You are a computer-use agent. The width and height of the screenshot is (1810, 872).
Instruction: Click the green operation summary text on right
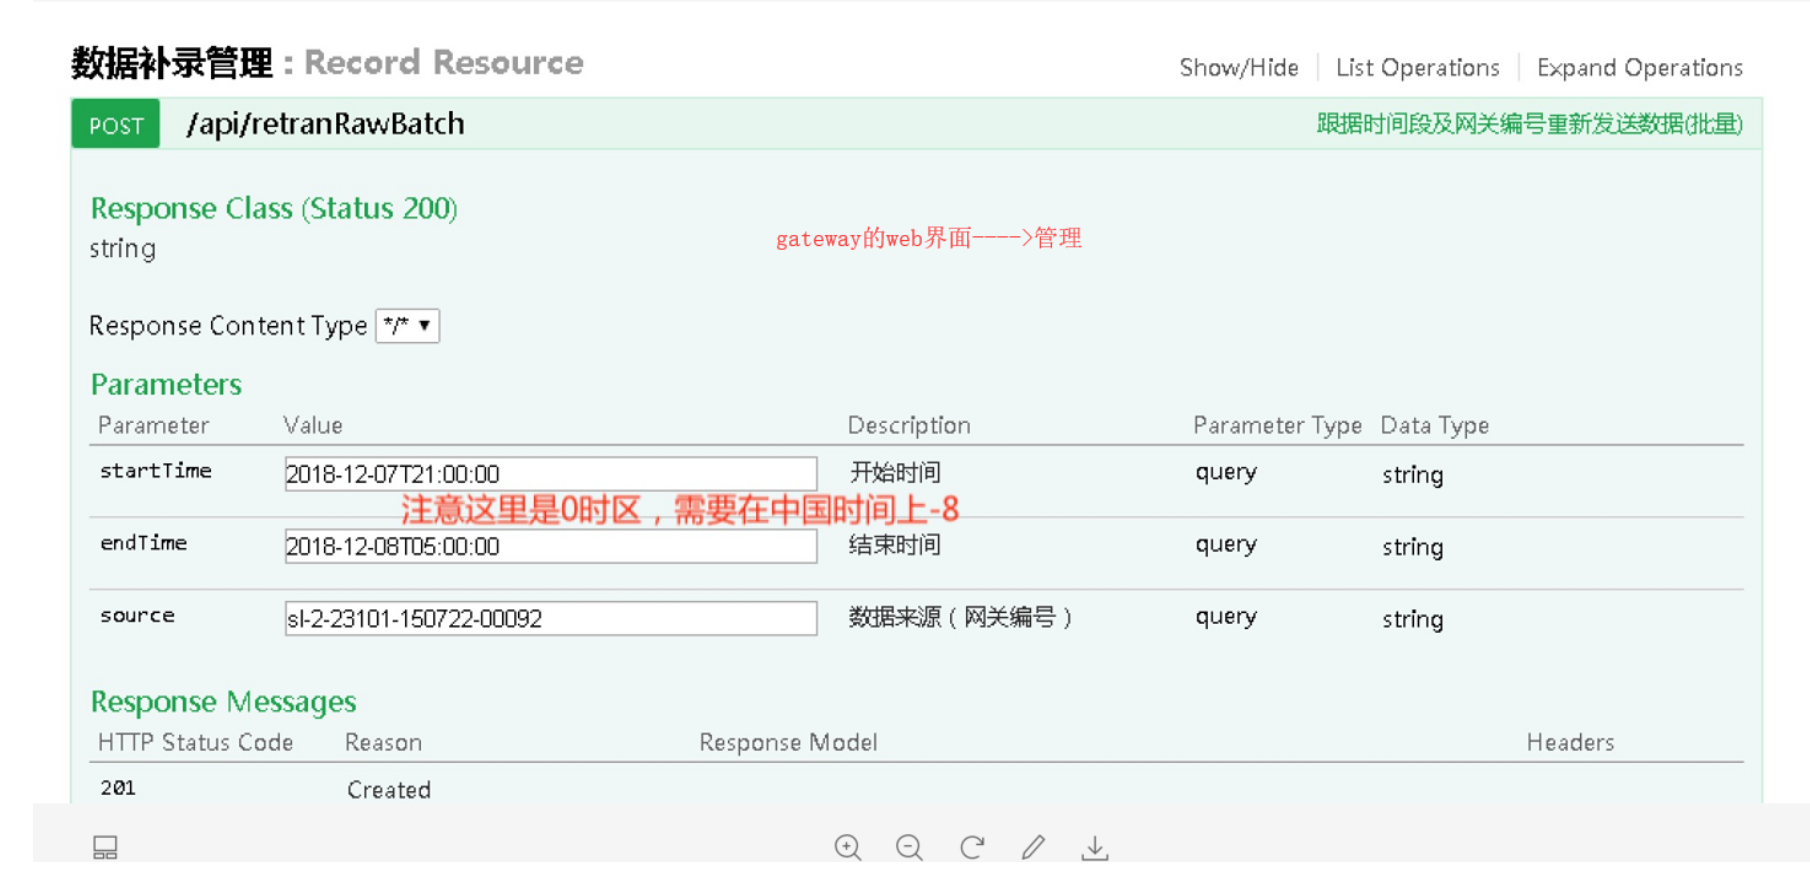pos(1529,124)
